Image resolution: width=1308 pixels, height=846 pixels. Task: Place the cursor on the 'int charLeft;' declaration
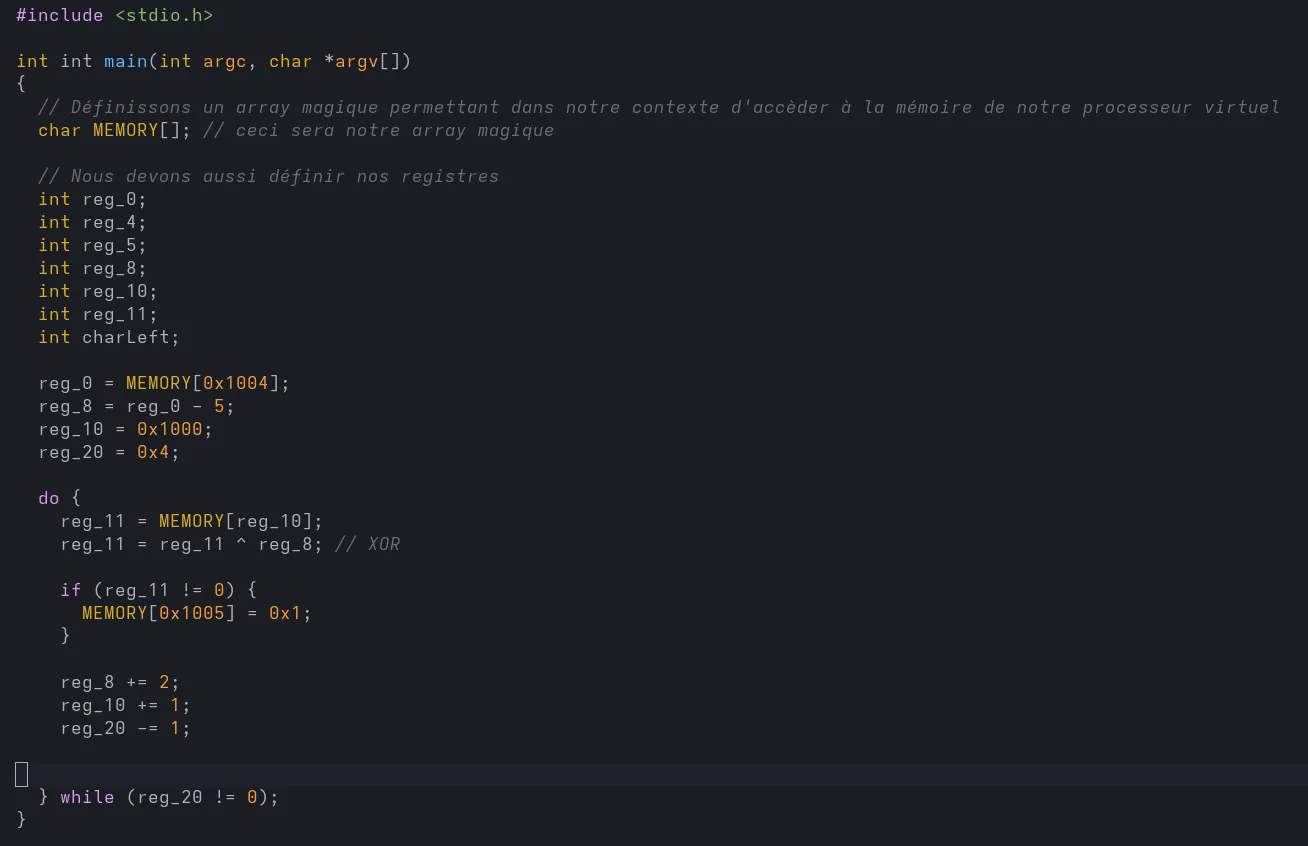coord(108,337)
